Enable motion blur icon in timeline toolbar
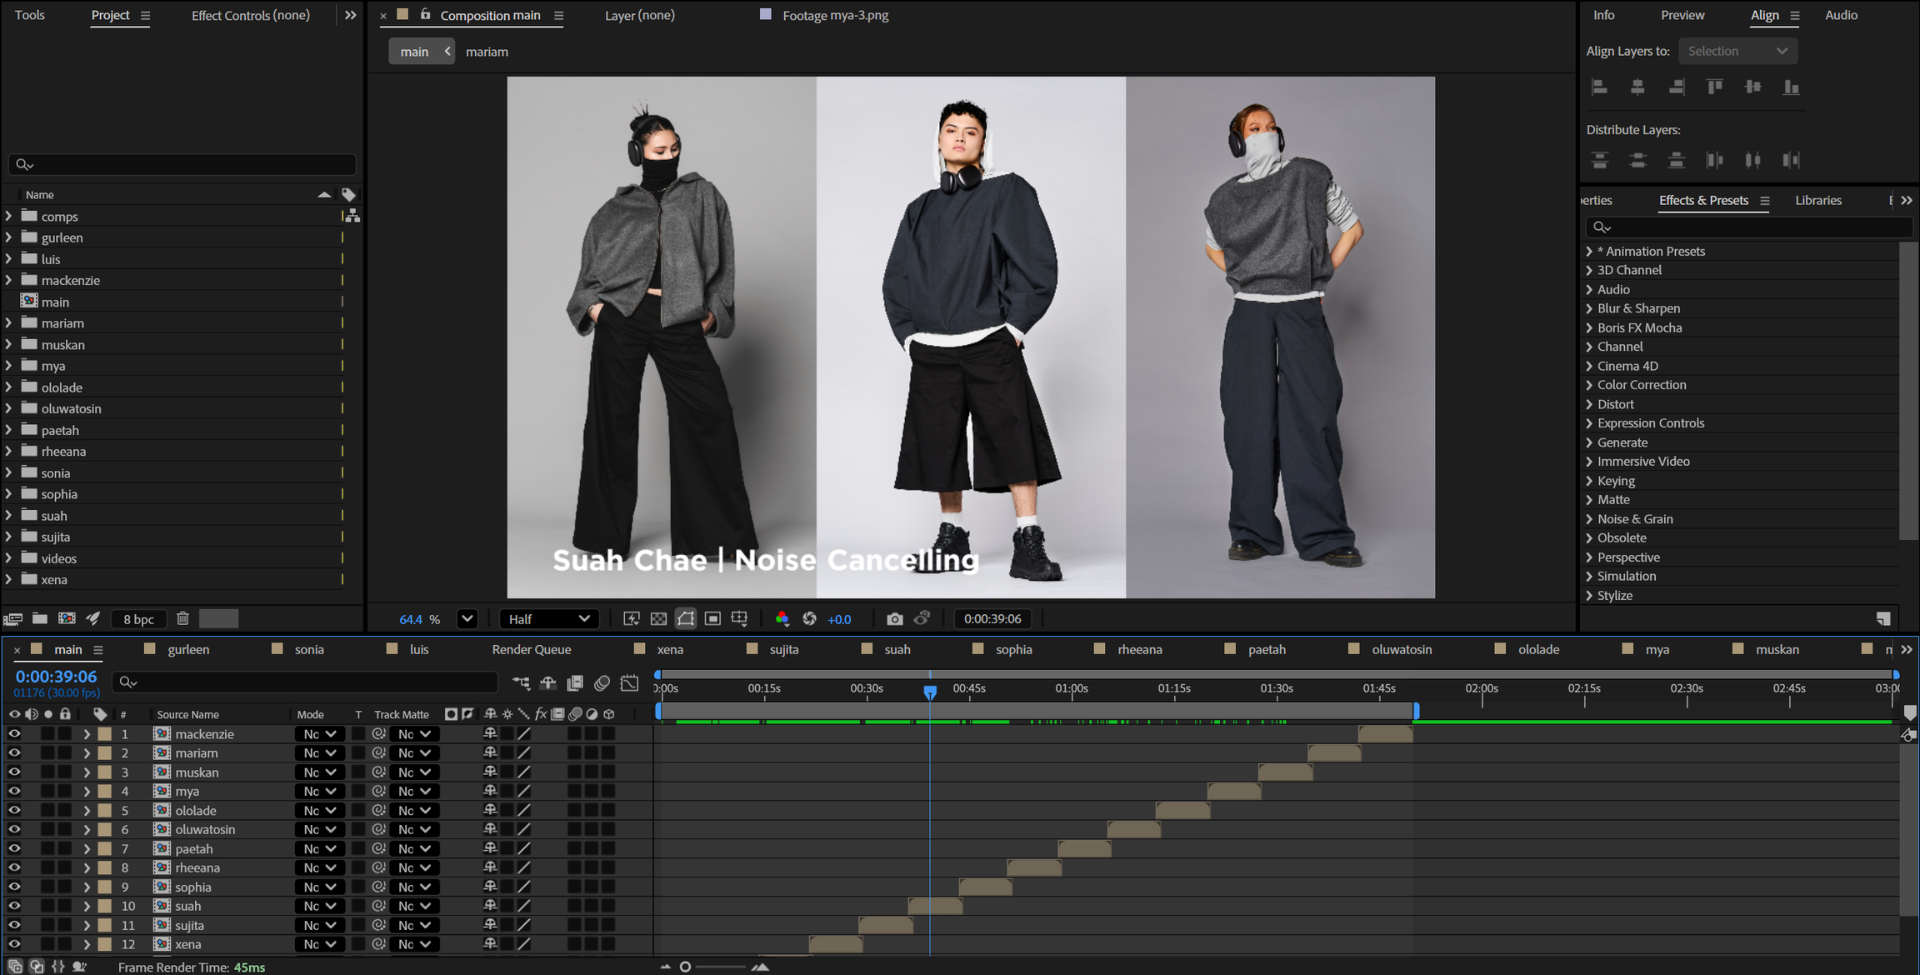This screenshot has height=975, width=1920. click(x=602, y=683)
